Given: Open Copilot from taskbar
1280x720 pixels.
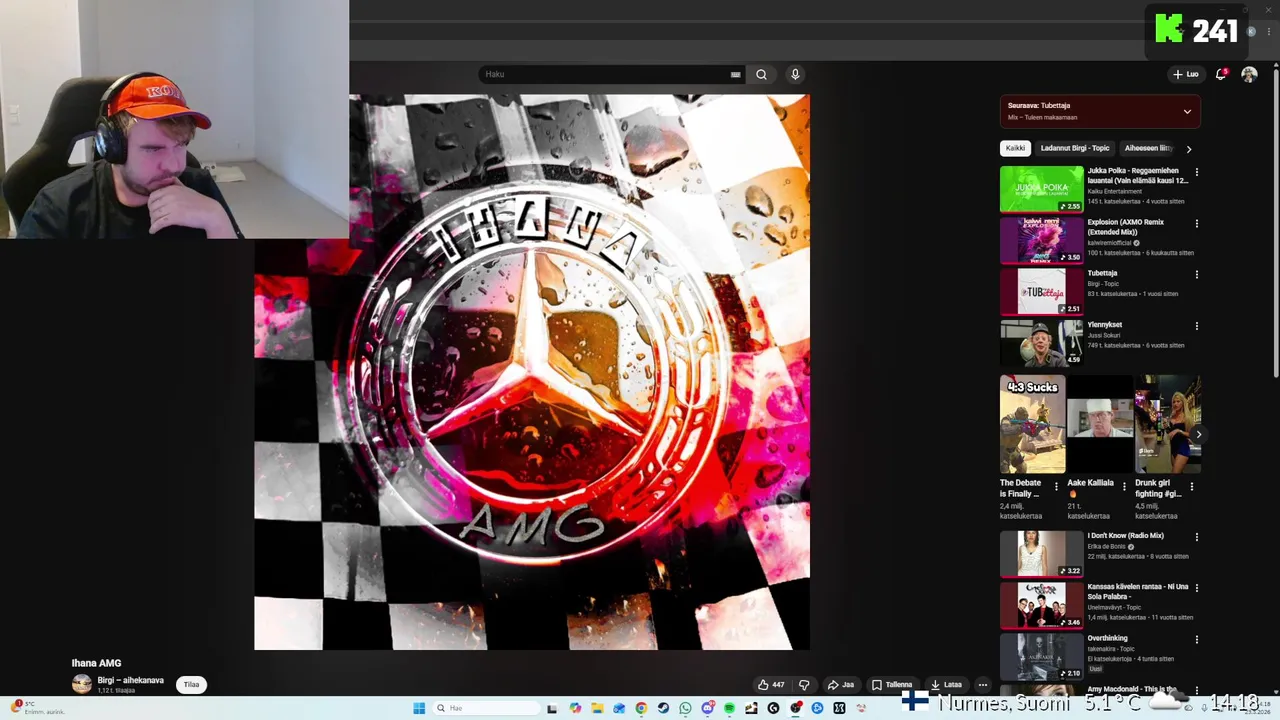Looking at the screenshot, I should pyautogui.click(x=575, y=708).
